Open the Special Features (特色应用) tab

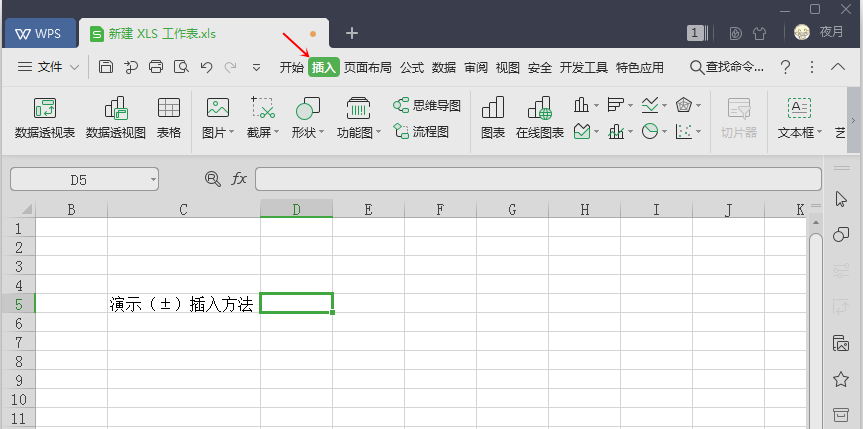tap(640, 67)
